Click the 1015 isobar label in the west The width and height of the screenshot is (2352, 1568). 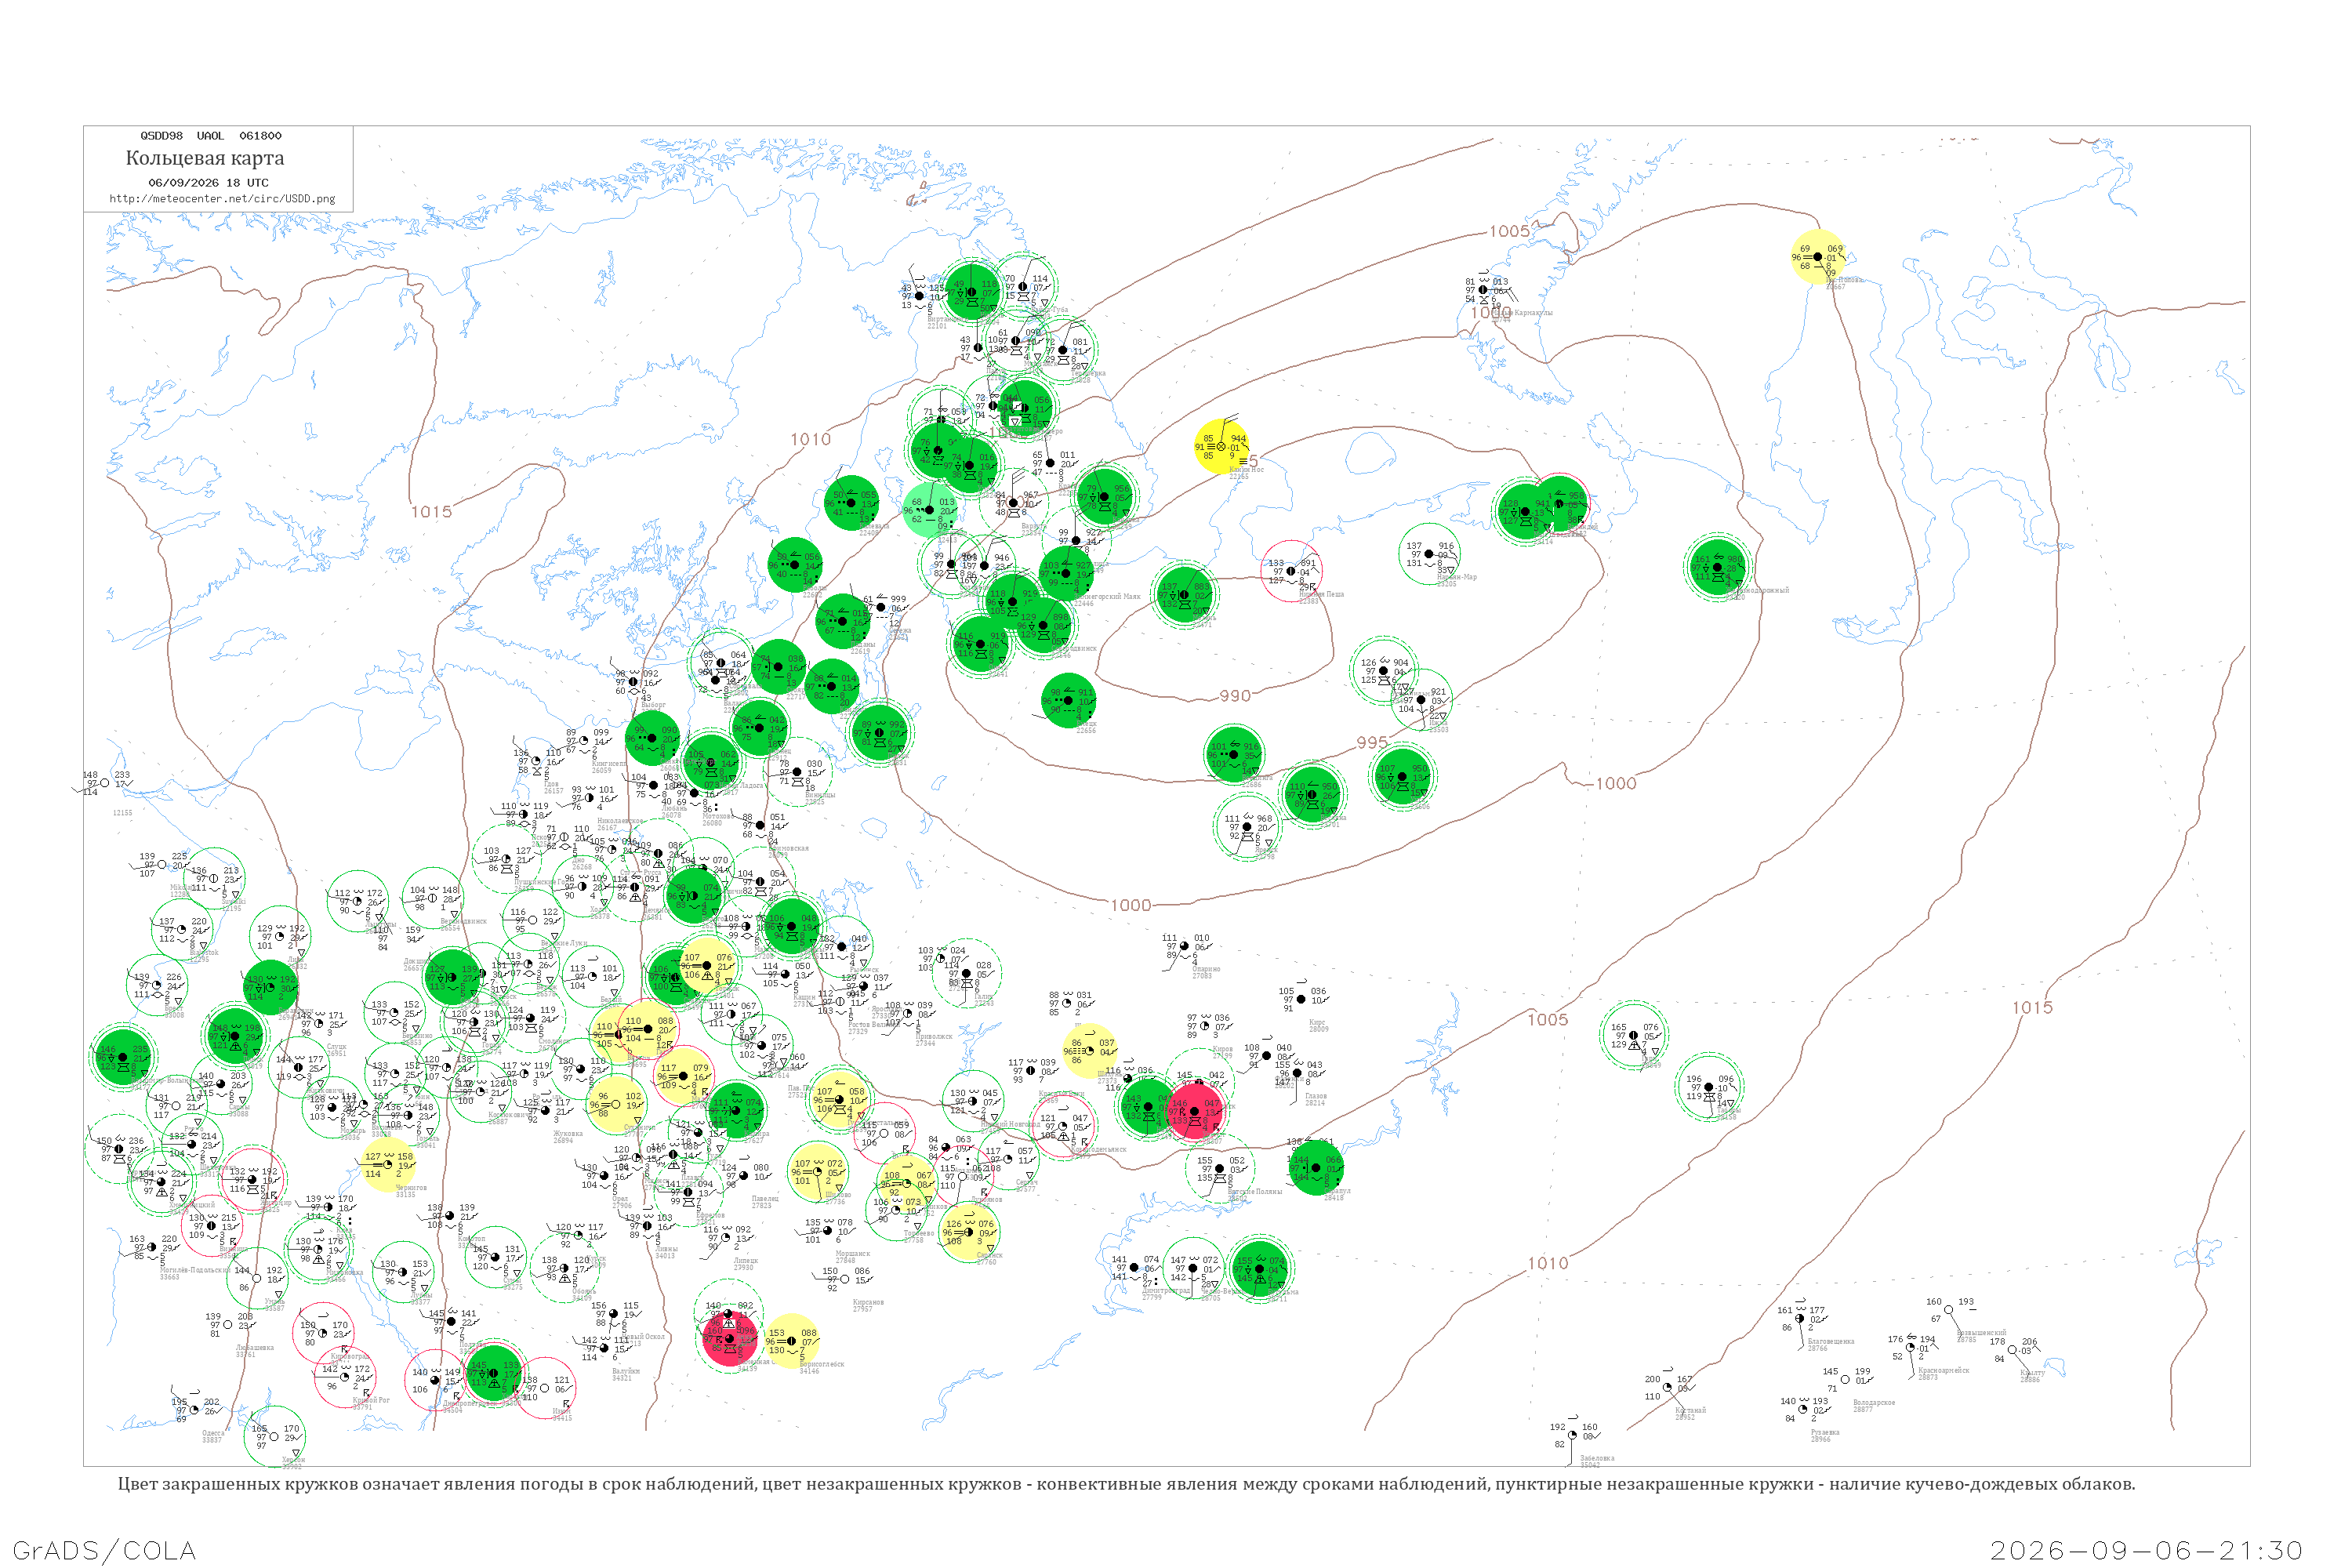[432, 512]
